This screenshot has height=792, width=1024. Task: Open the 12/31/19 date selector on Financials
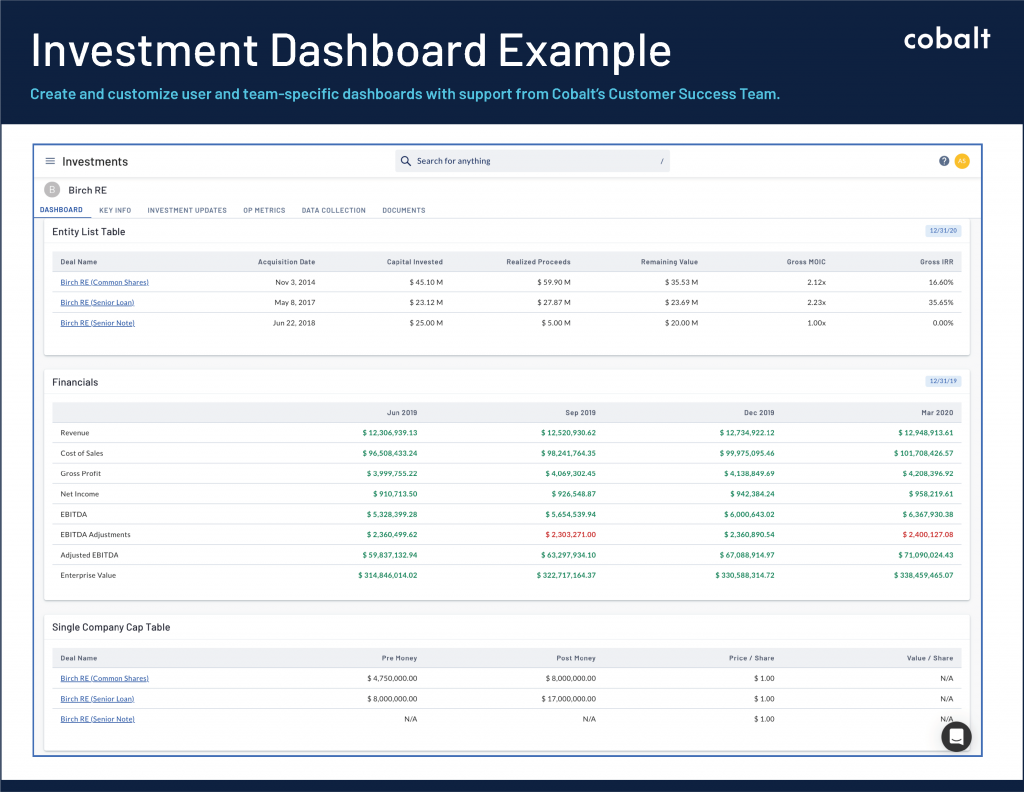pyautogui.click(x=943, y=381)
